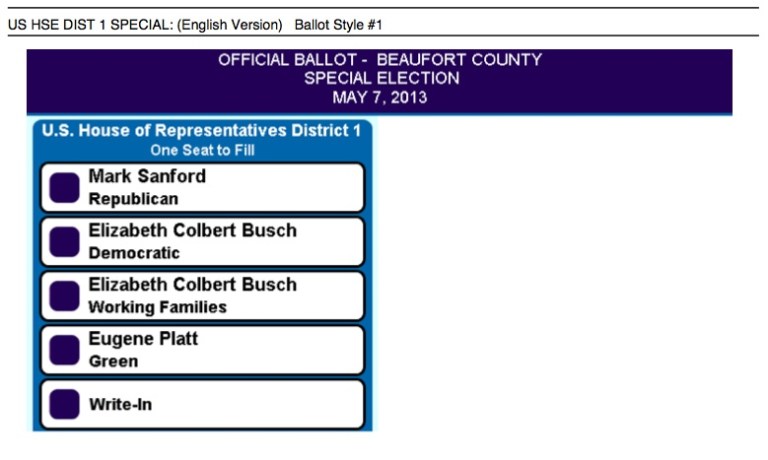The width and height of the screenshot is (768, 460).
Task: Click the Special Election banner text
Action: pos(381,78)
